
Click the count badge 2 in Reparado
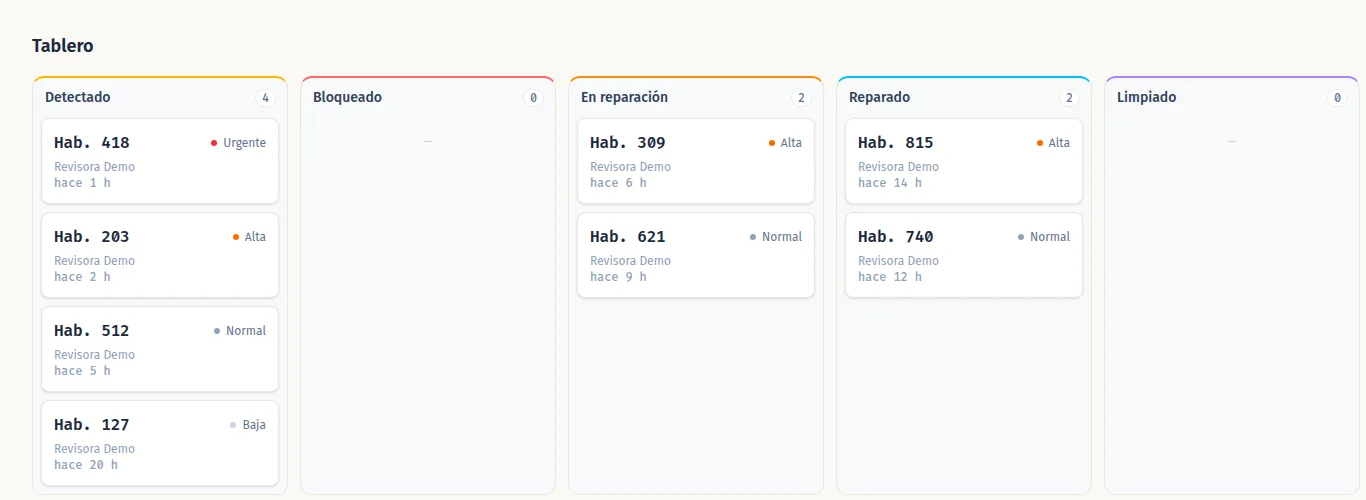pyautogui.click(x=1069, y=98)
